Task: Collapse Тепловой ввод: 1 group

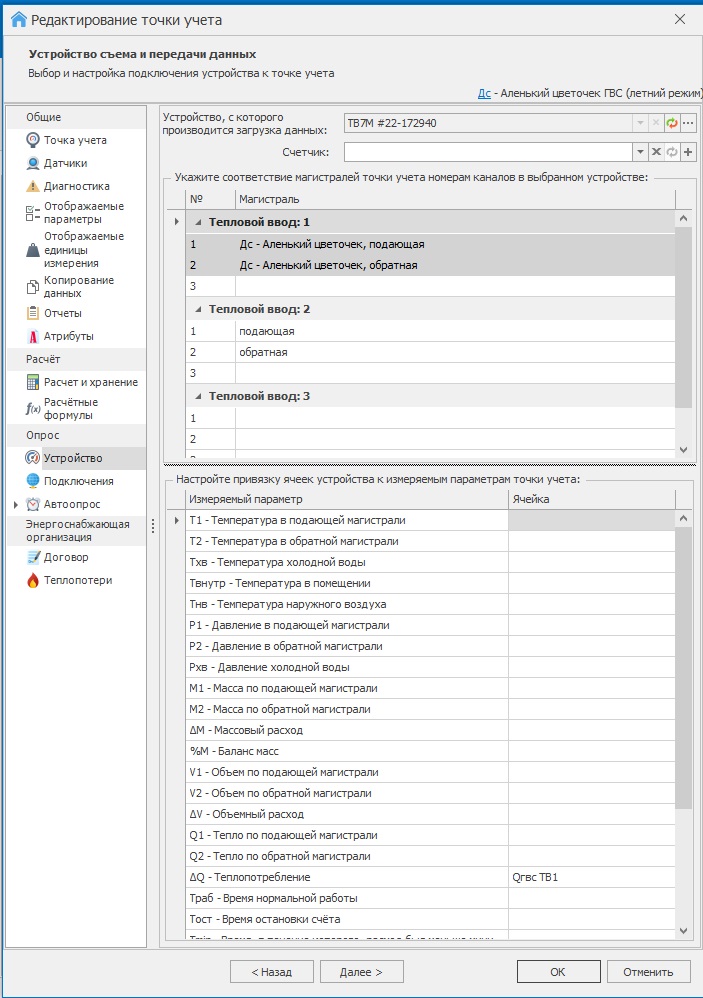Action: pyautogui.click(x=198, y=222)
